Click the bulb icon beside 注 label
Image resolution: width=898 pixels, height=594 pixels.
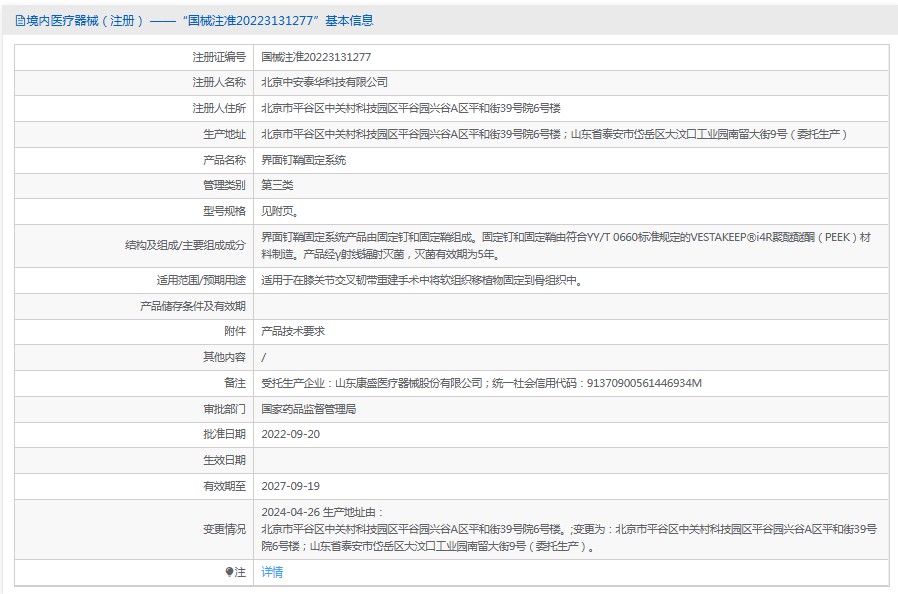tap(229, 572)
